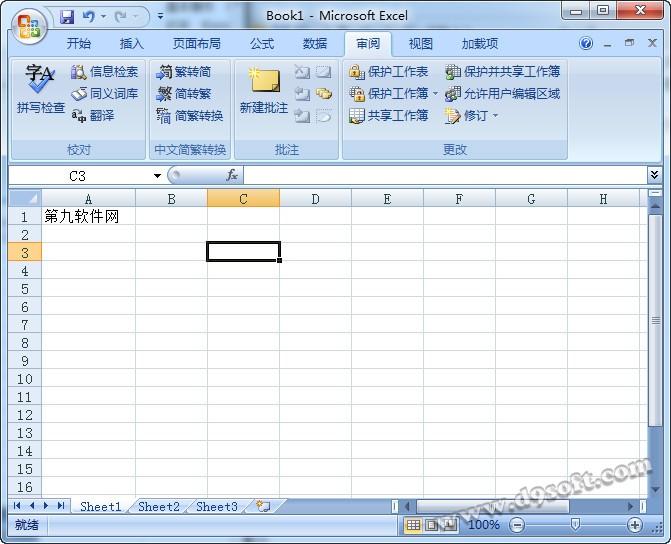Click 允许用户编辑区域
Viewport: 671px width, 544px height.
coord(502,94)
